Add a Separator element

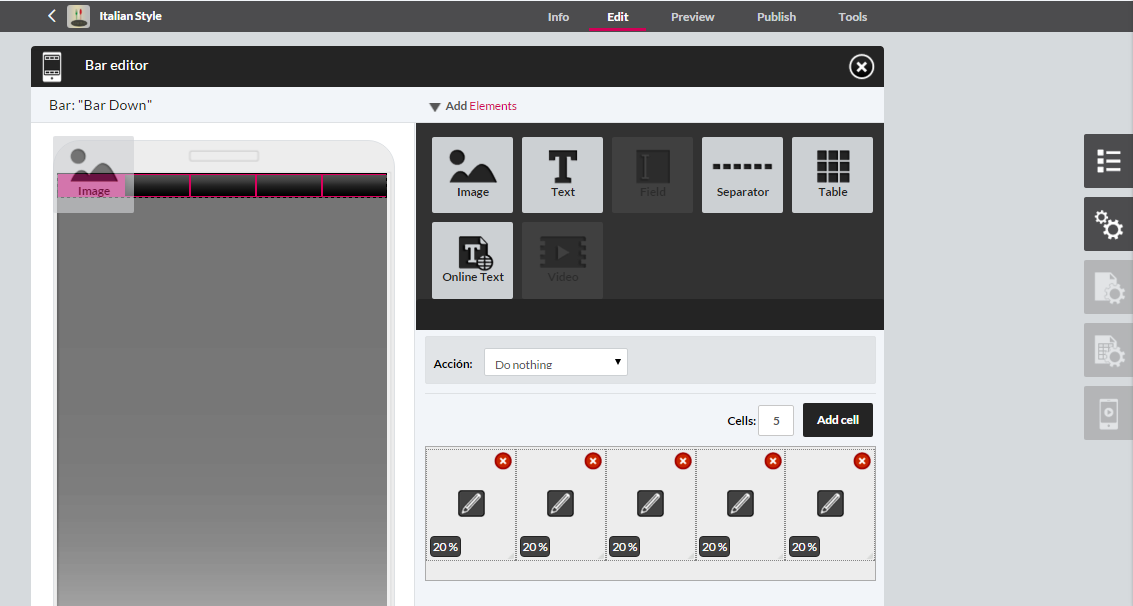[x=742, y=175]
